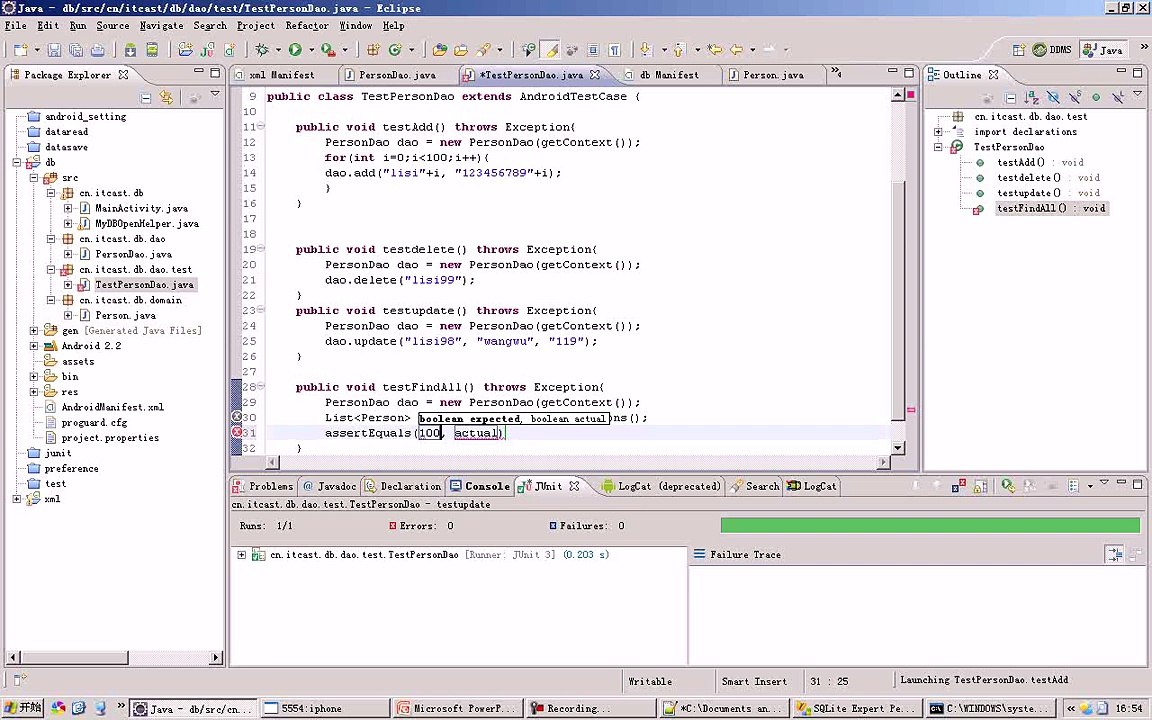Image resolution: width=1152 pixels, height=720 pixels.
Task: Toggle Hide Fields in Outline toolbar
Action: 1053,97
